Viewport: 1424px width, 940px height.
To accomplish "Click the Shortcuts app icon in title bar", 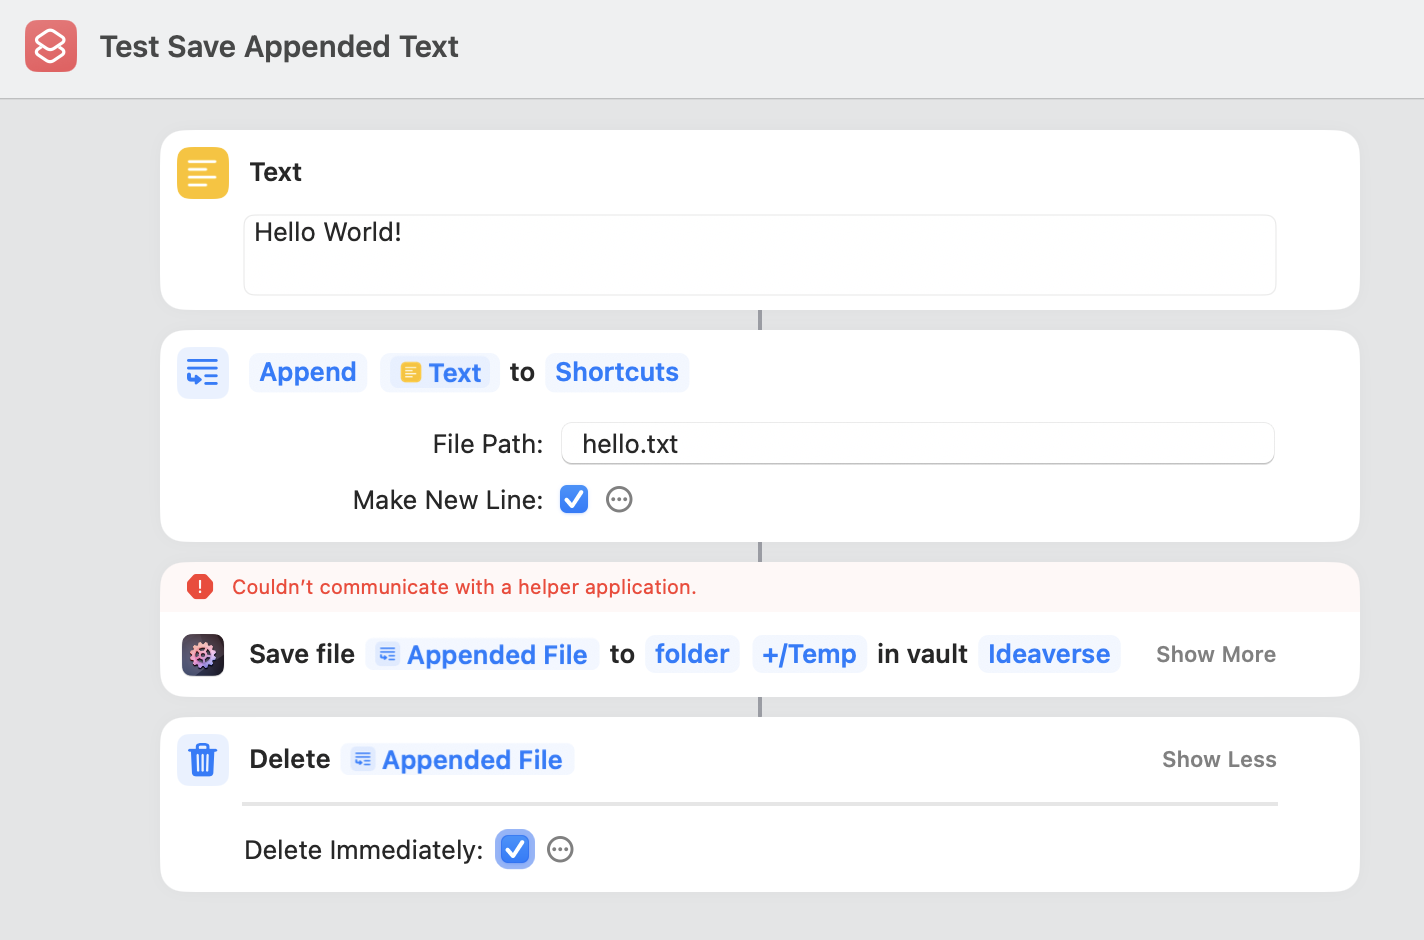I will click(51, 46).
